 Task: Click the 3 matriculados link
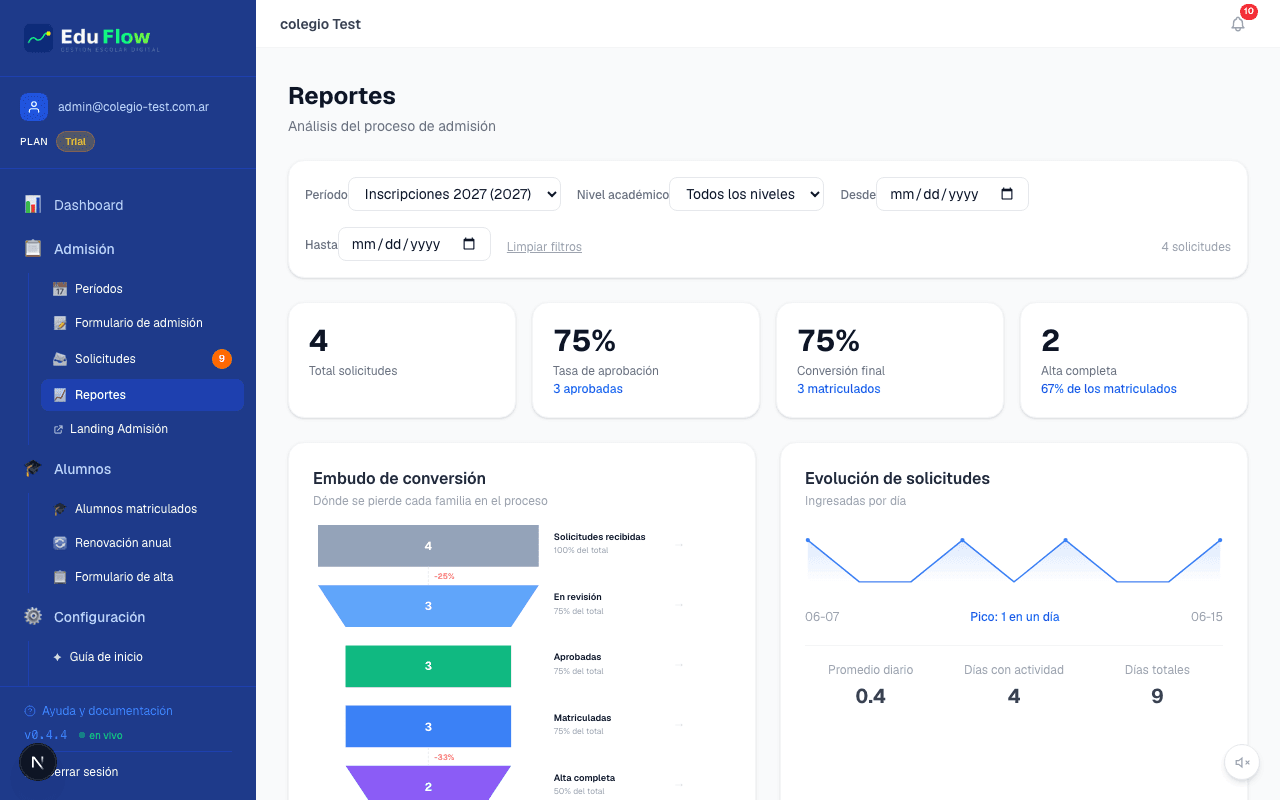point(839,389)
